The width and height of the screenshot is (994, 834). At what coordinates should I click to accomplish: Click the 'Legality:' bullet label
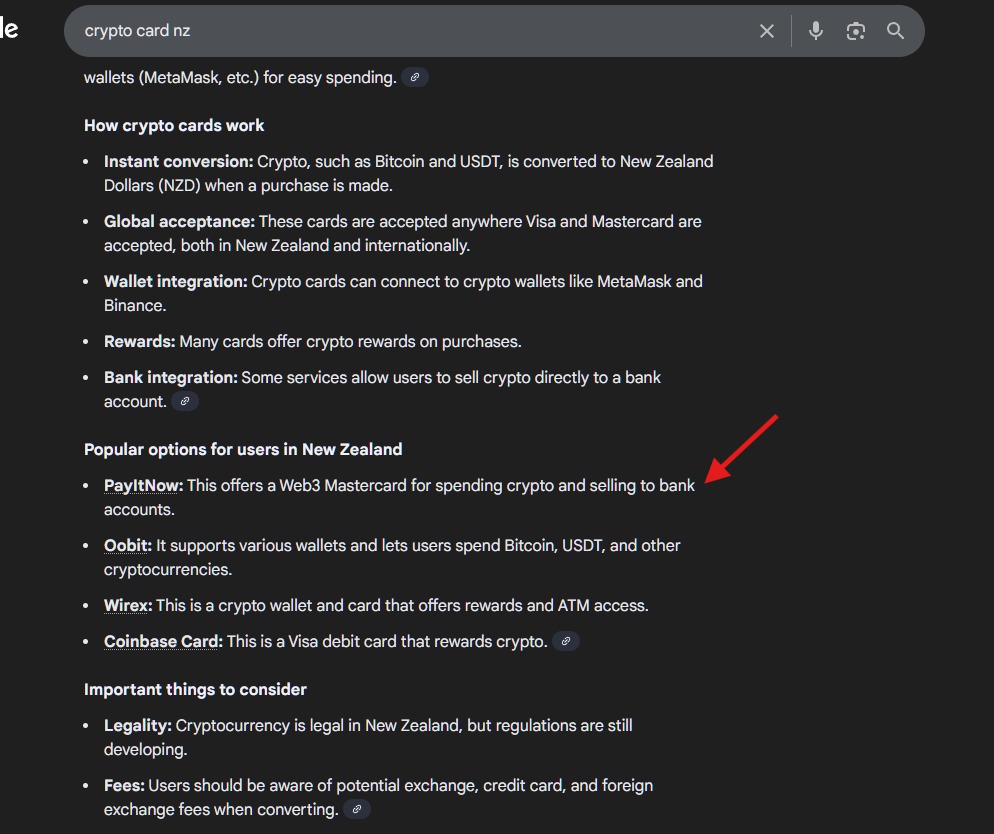coord(138,726)
